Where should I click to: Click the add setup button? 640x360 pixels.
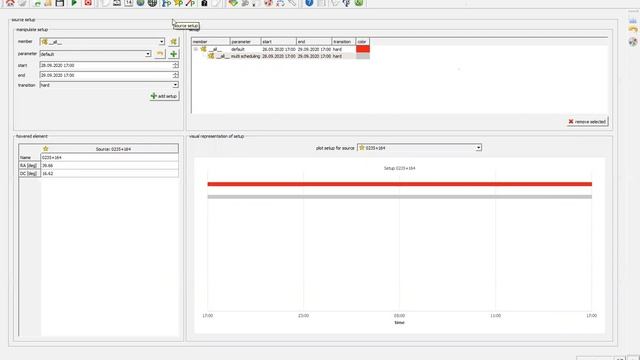click(164, 96)
